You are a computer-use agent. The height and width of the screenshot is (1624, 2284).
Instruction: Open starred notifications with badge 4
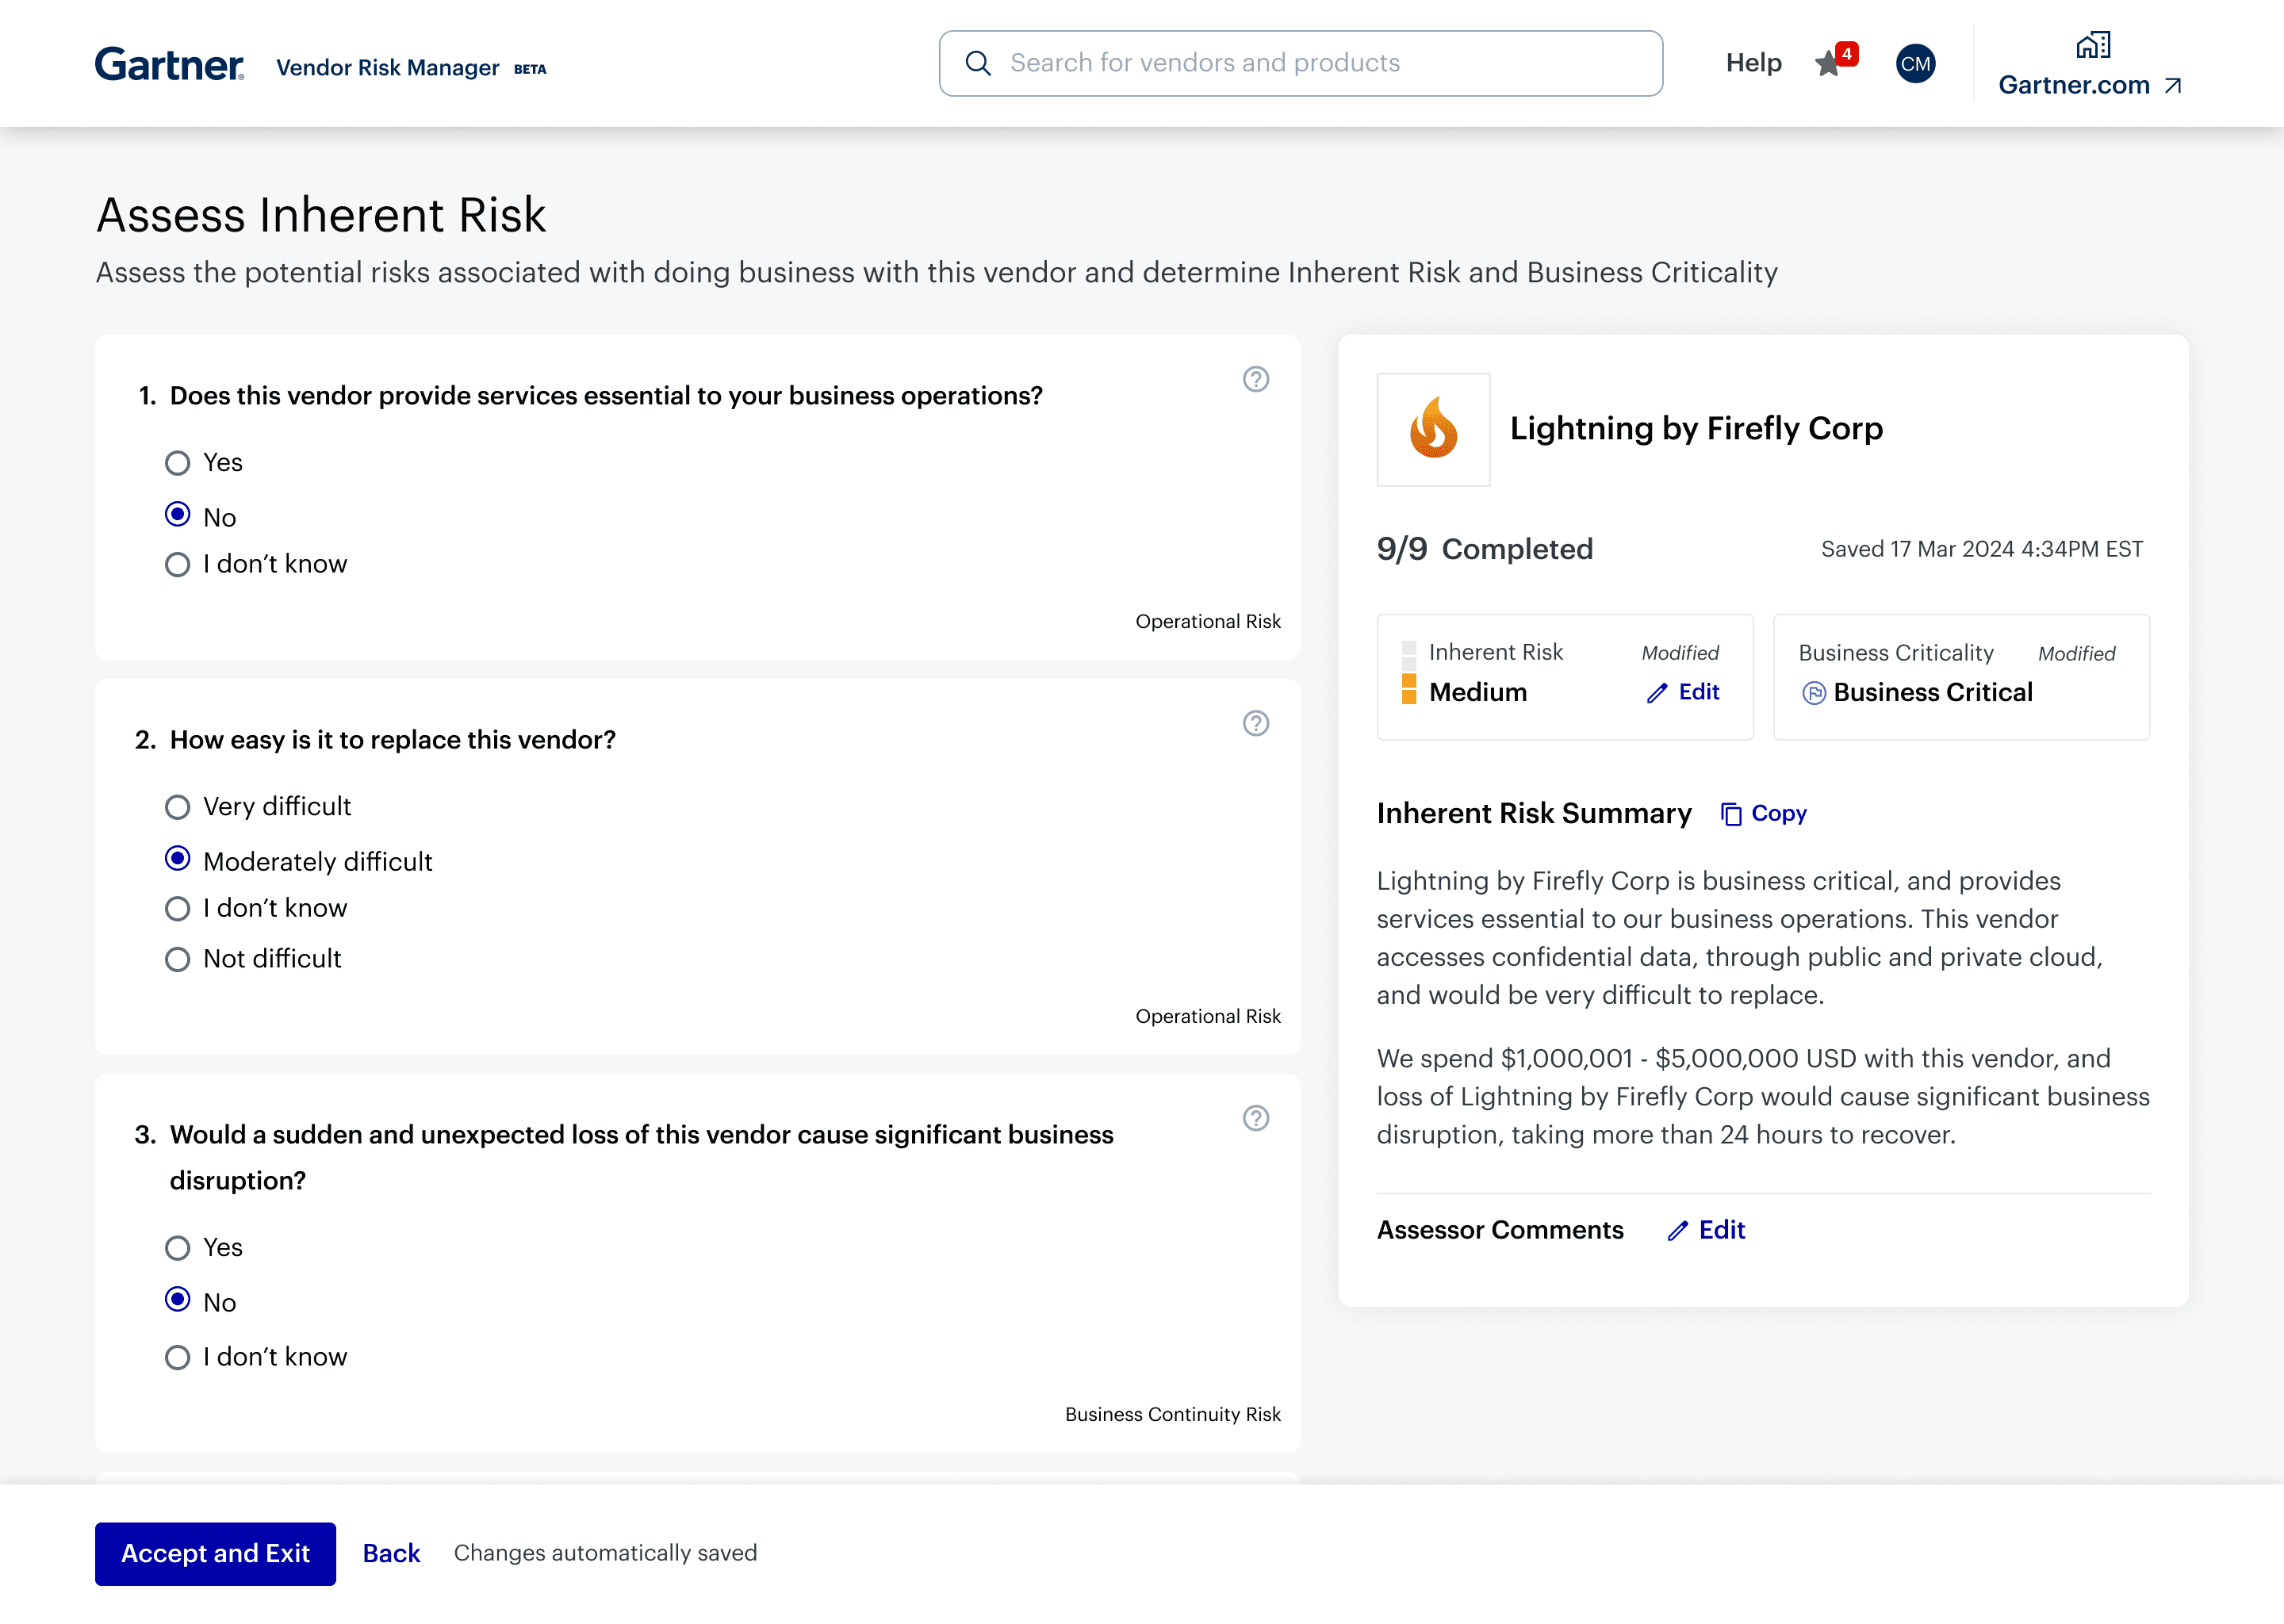(x=1835, y=61)
